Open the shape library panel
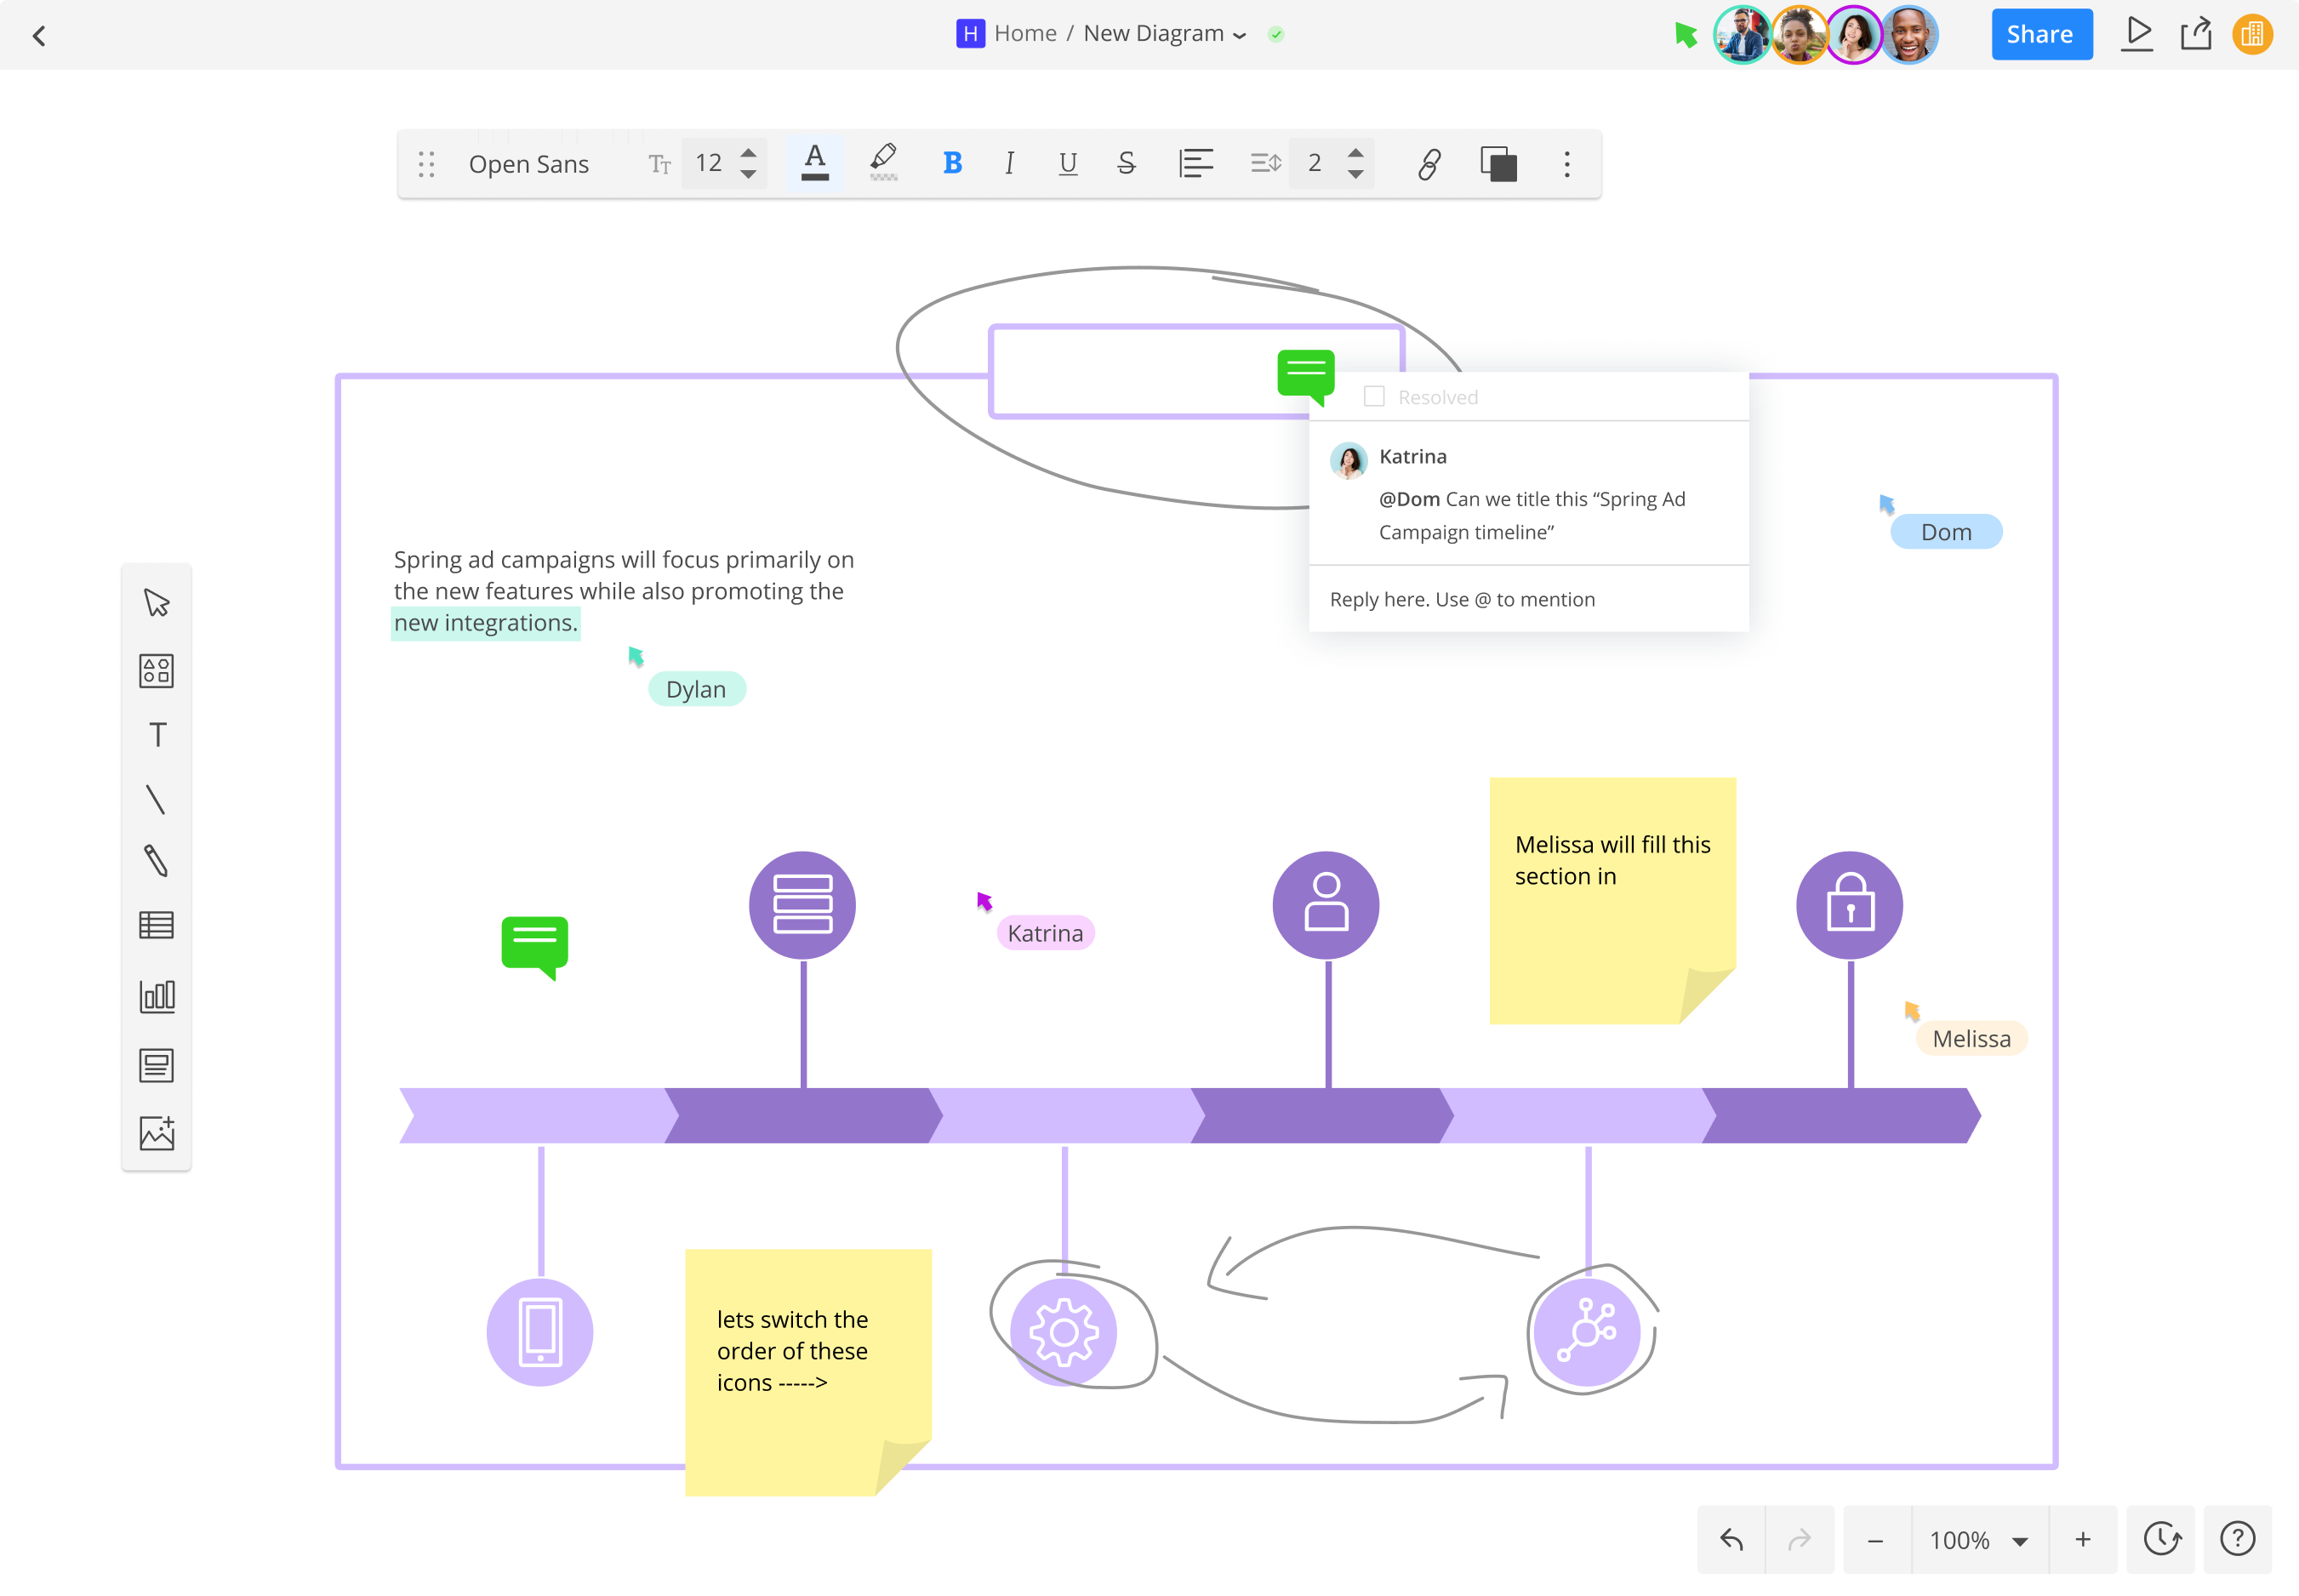Image resolution: width=2299 pixels, height=1596 pixels. 157,670
